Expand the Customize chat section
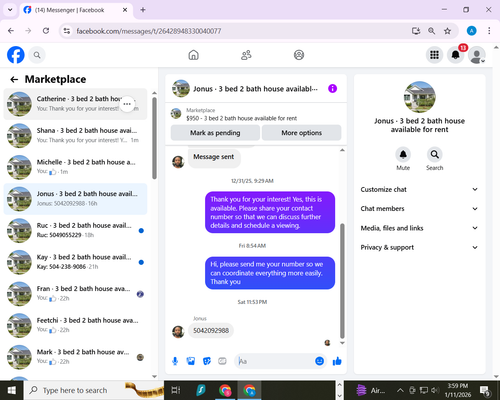 pos(419,189)
